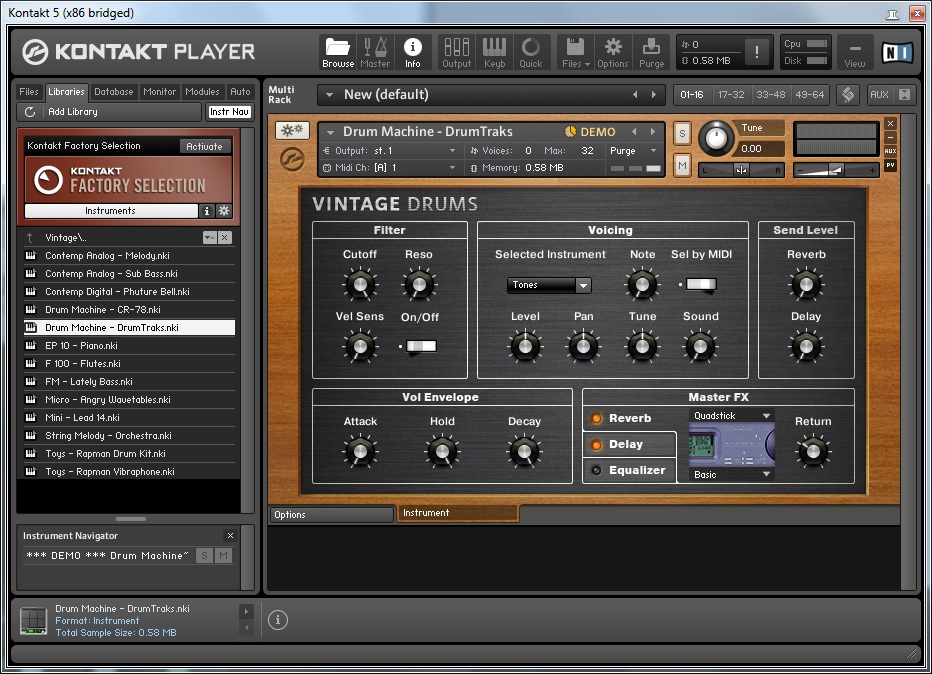This screenshot has width=932, height=674.
Task: Toggle the filter On/Off switch
Action: (x=421, y=346)
